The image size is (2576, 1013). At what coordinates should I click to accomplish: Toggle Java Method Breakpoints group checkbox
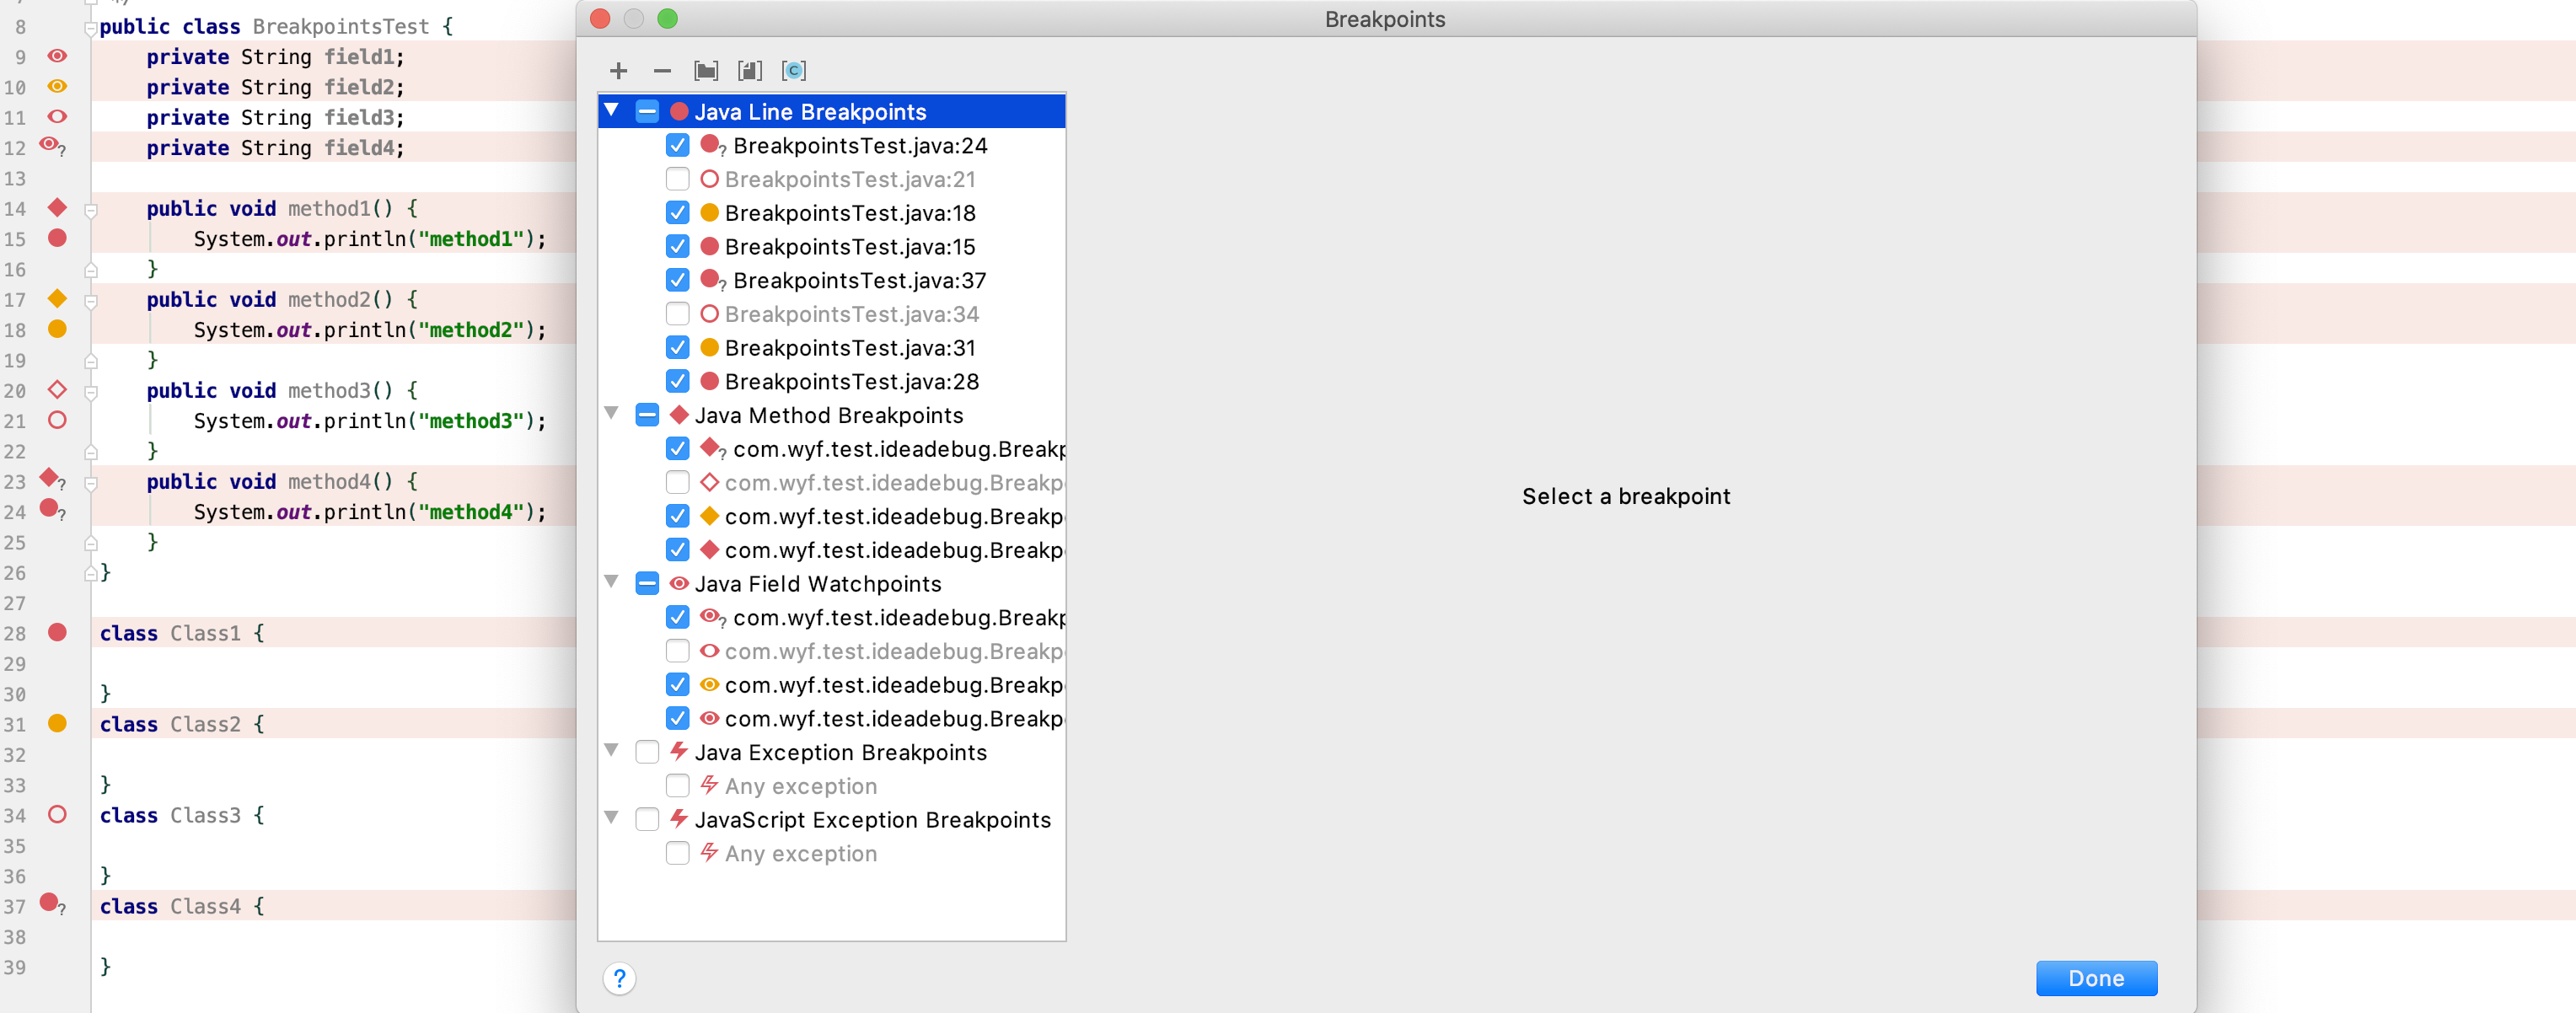pos(647,414)
